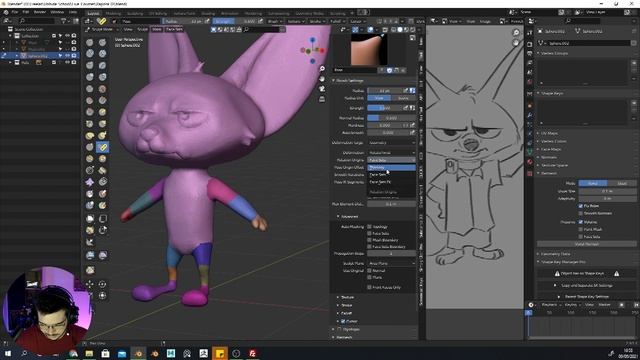The height and width of the screenshot is (360, 640).
Task: Choose Topology in Rotation Origins list
Action: (391, 167)
